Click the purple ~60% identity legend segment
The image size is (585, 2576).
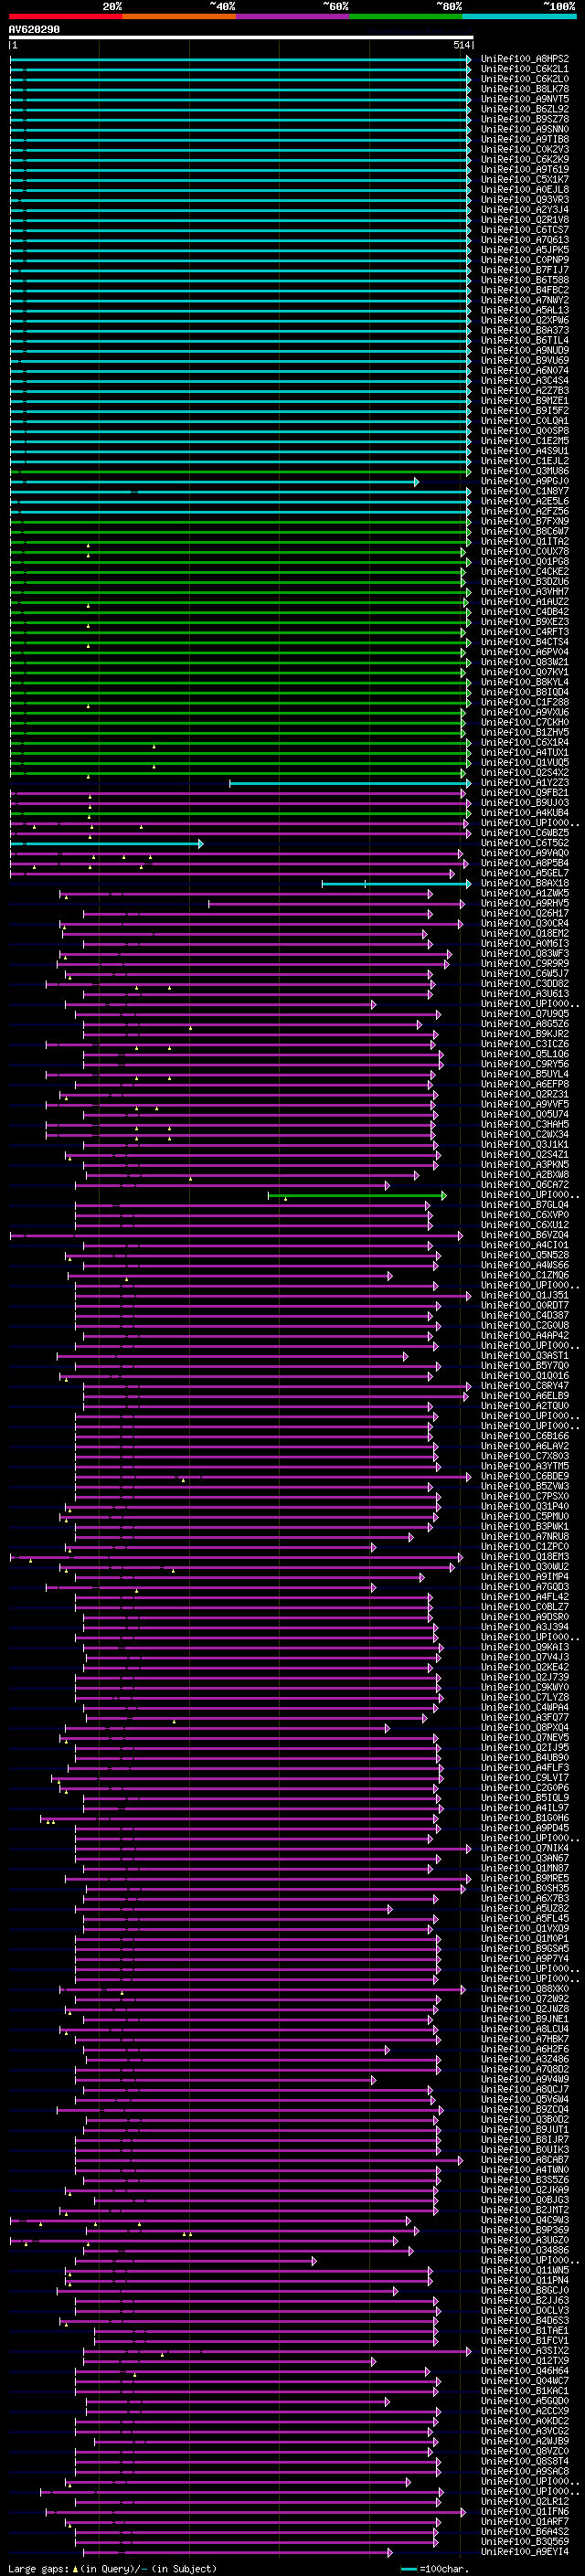(293, 16)
